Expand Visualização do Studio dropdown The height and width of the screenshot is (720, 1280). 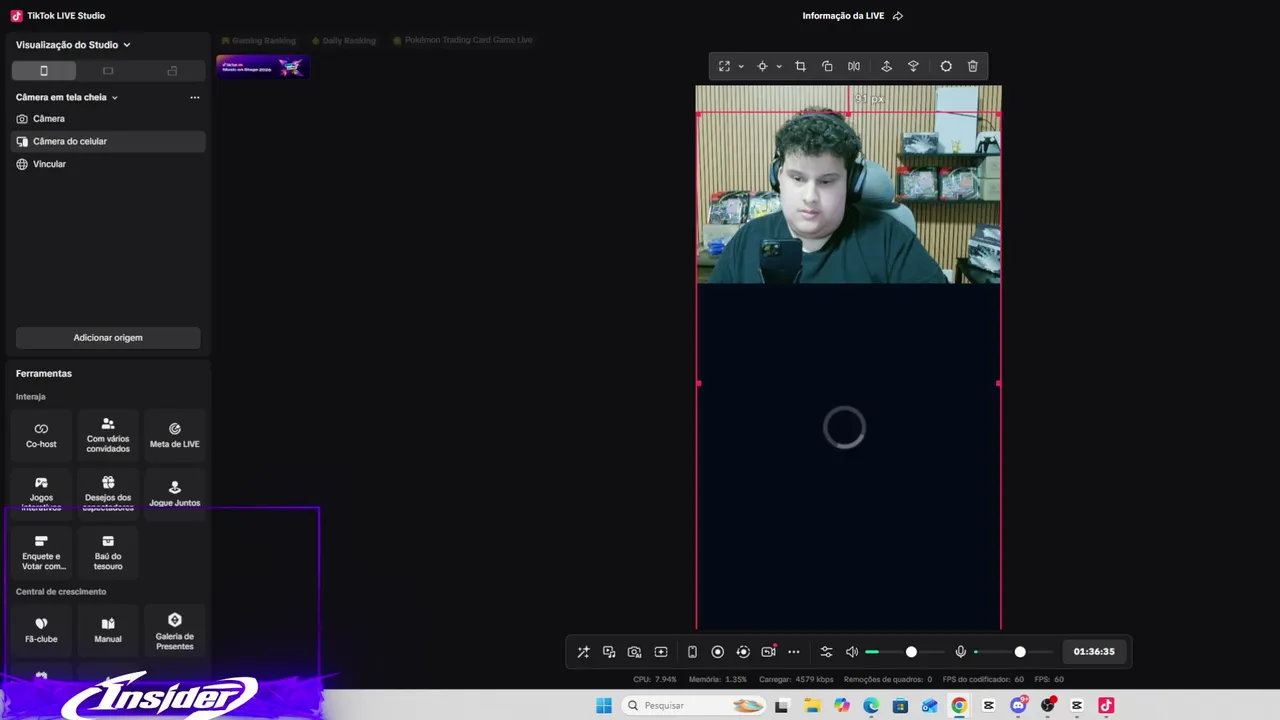tap(73, 45)
